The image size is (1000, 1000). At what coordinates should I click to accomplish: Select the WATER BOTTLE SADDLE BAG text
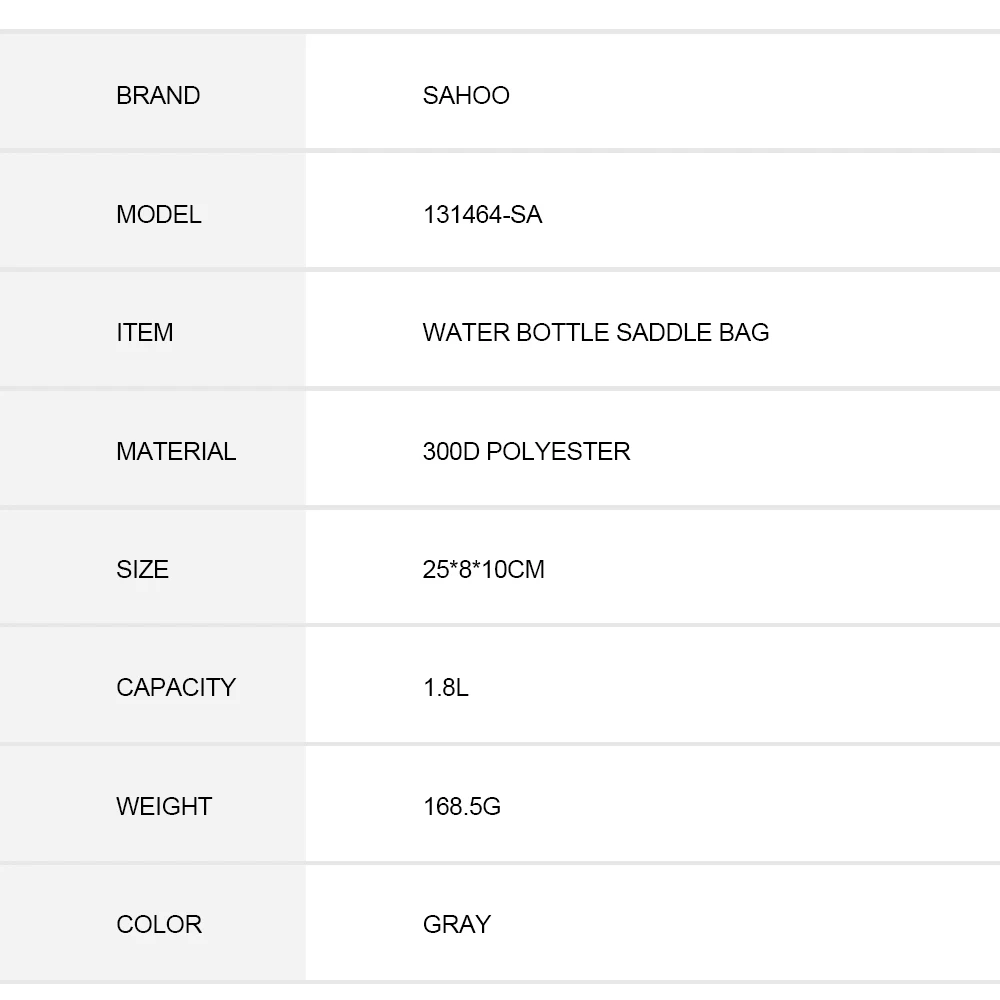596,332
